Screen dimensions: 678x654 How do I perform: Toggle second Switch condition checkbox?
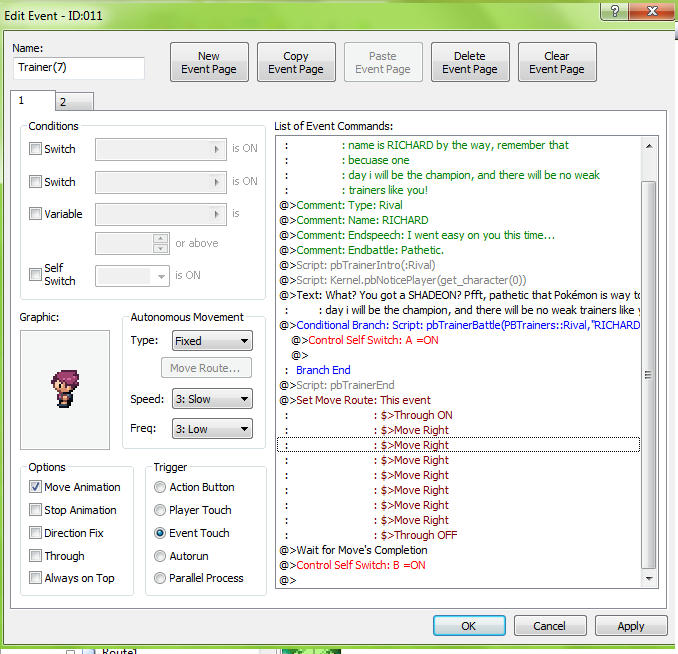tap(35, 182)
